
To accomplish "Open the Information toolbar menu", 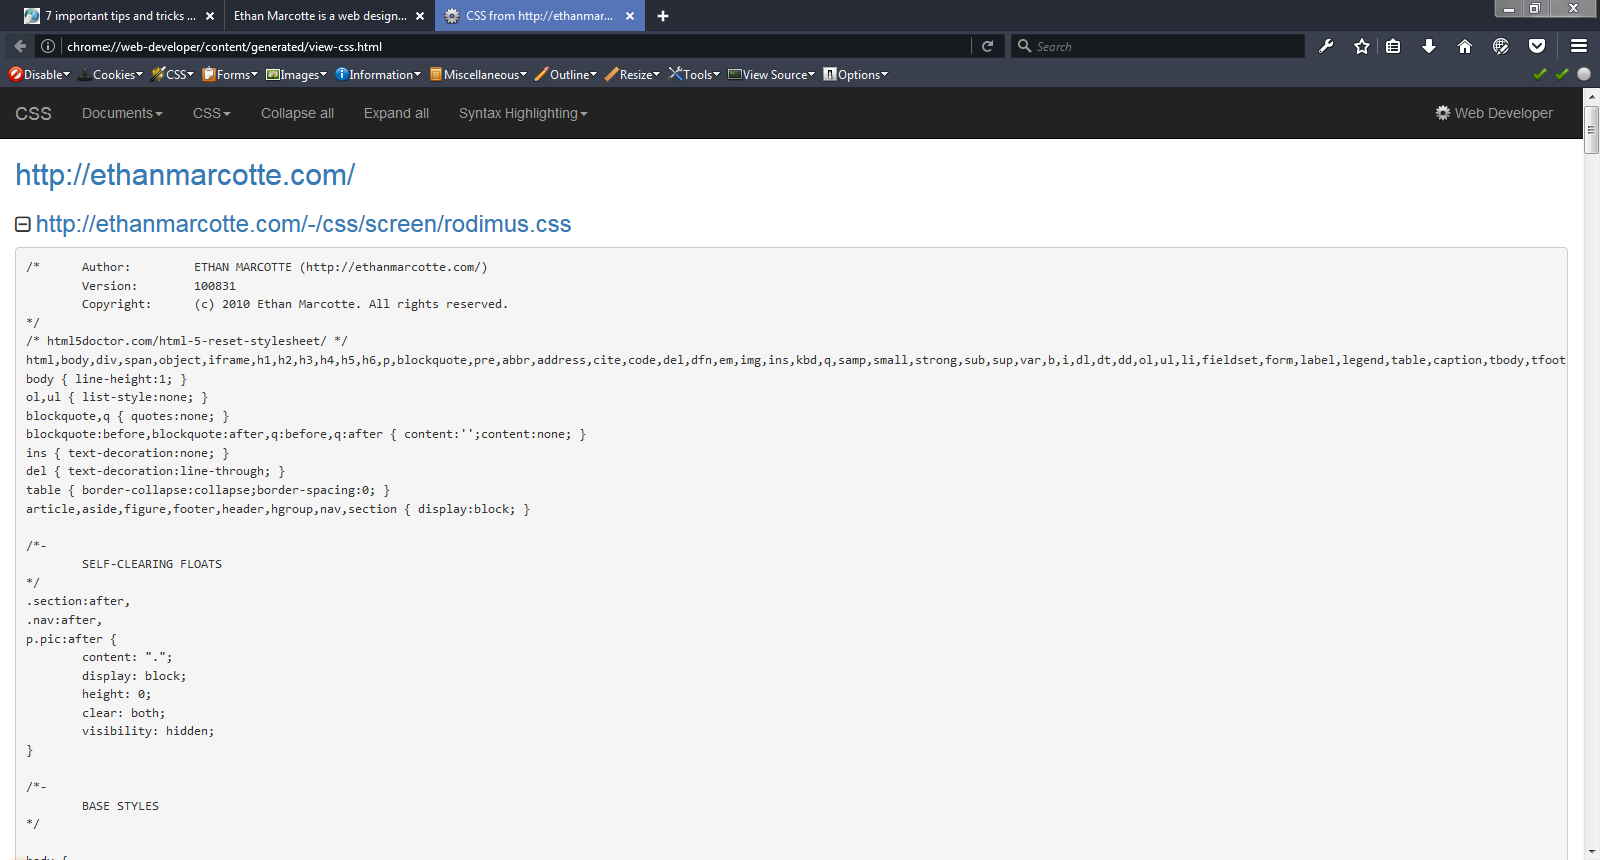I will [x=378, y=75].
